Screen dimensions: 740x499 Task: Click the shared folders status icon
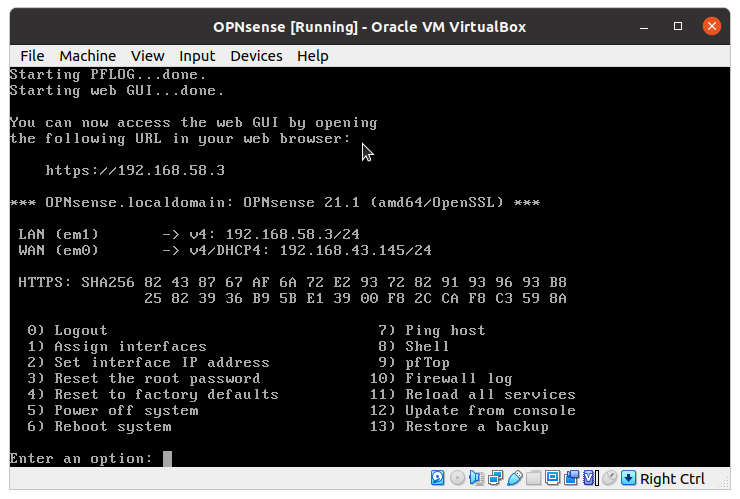pos(533,478)
